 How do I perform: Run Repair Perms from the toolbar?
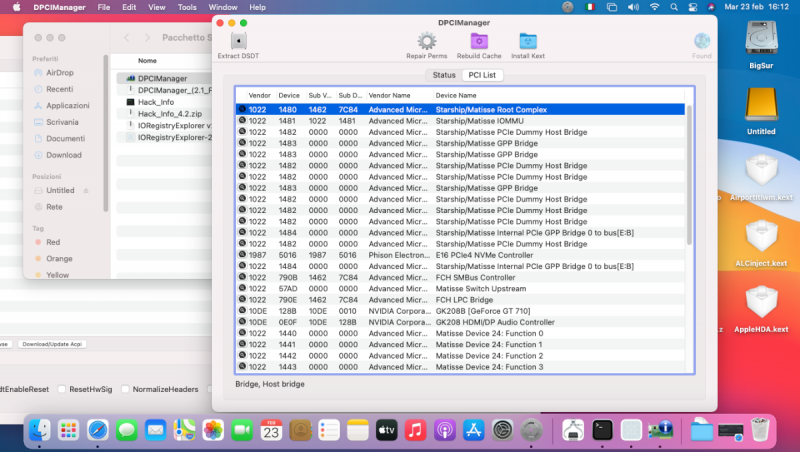pos(427,42)
